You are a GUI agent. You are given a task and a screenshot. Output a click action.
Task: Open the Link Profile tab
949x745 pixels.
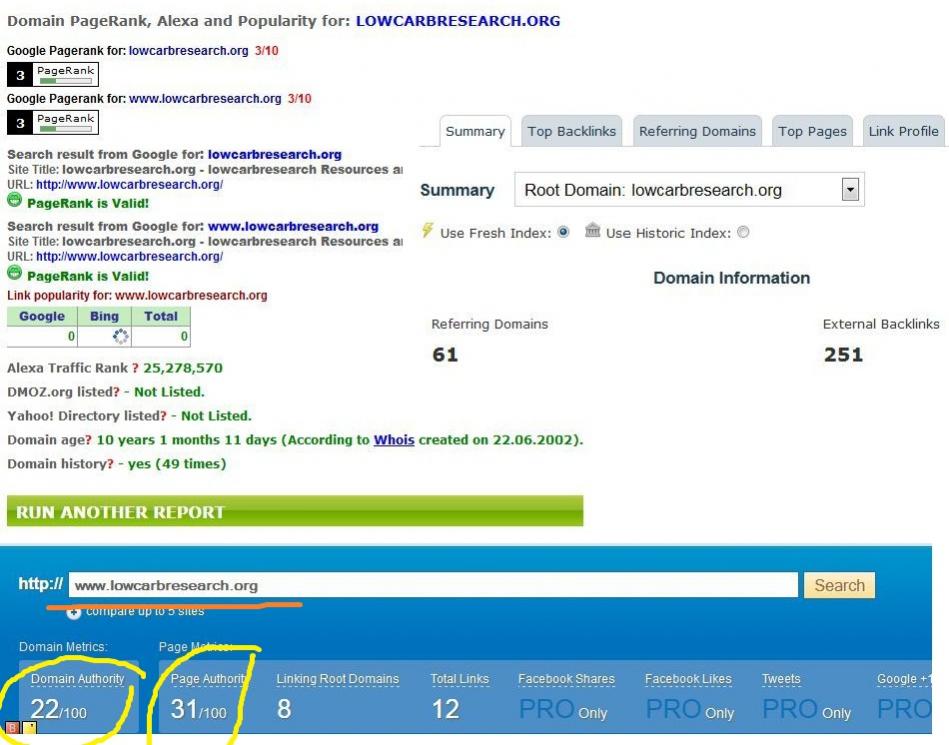pos(904,131)
